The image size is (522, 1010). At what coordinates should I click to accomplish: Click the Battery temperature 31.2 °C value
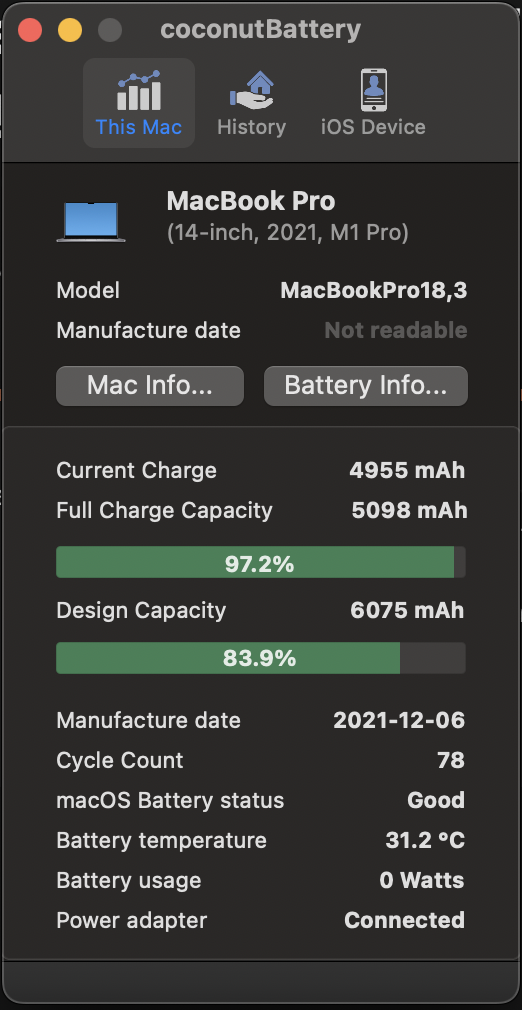click(425, 840)
